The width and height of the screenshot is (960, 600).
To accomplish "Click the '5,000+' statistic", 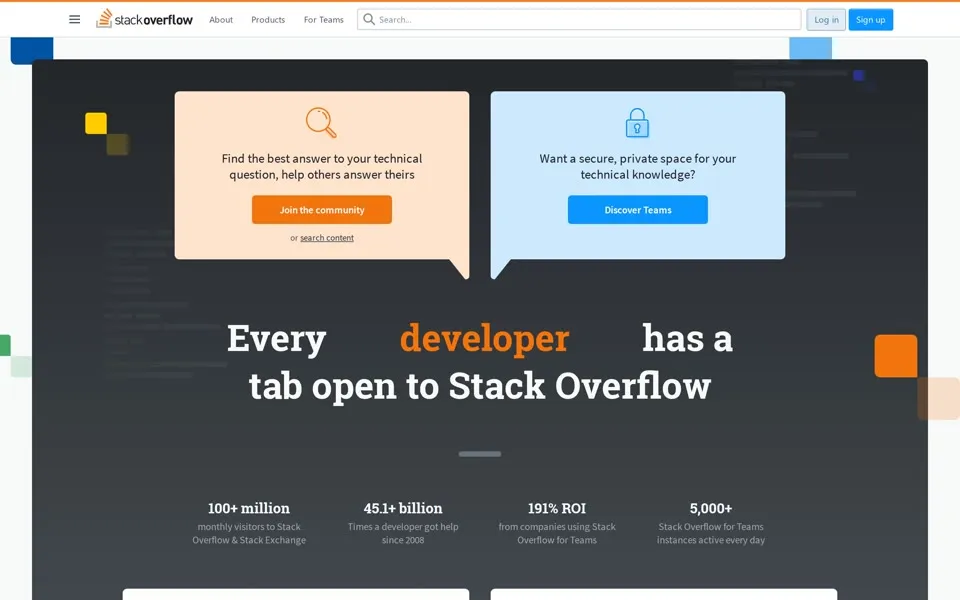I will pos(711,508).
